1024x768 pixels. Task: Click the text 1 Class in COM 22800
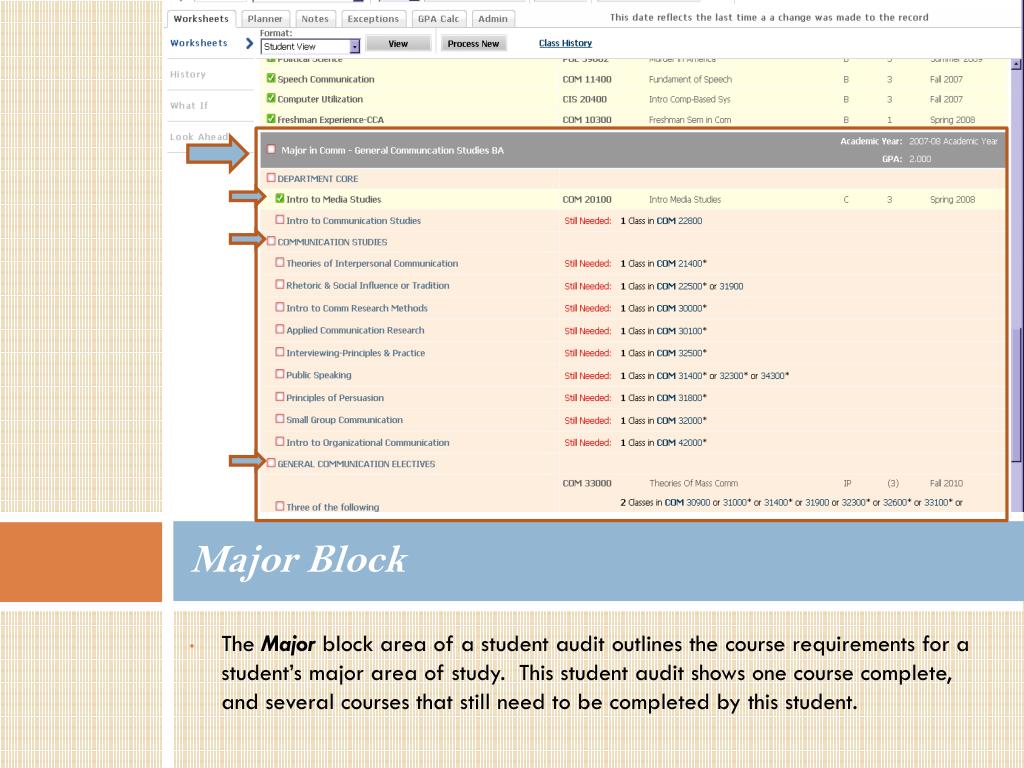pyautogui.click(x=661, y=221)
